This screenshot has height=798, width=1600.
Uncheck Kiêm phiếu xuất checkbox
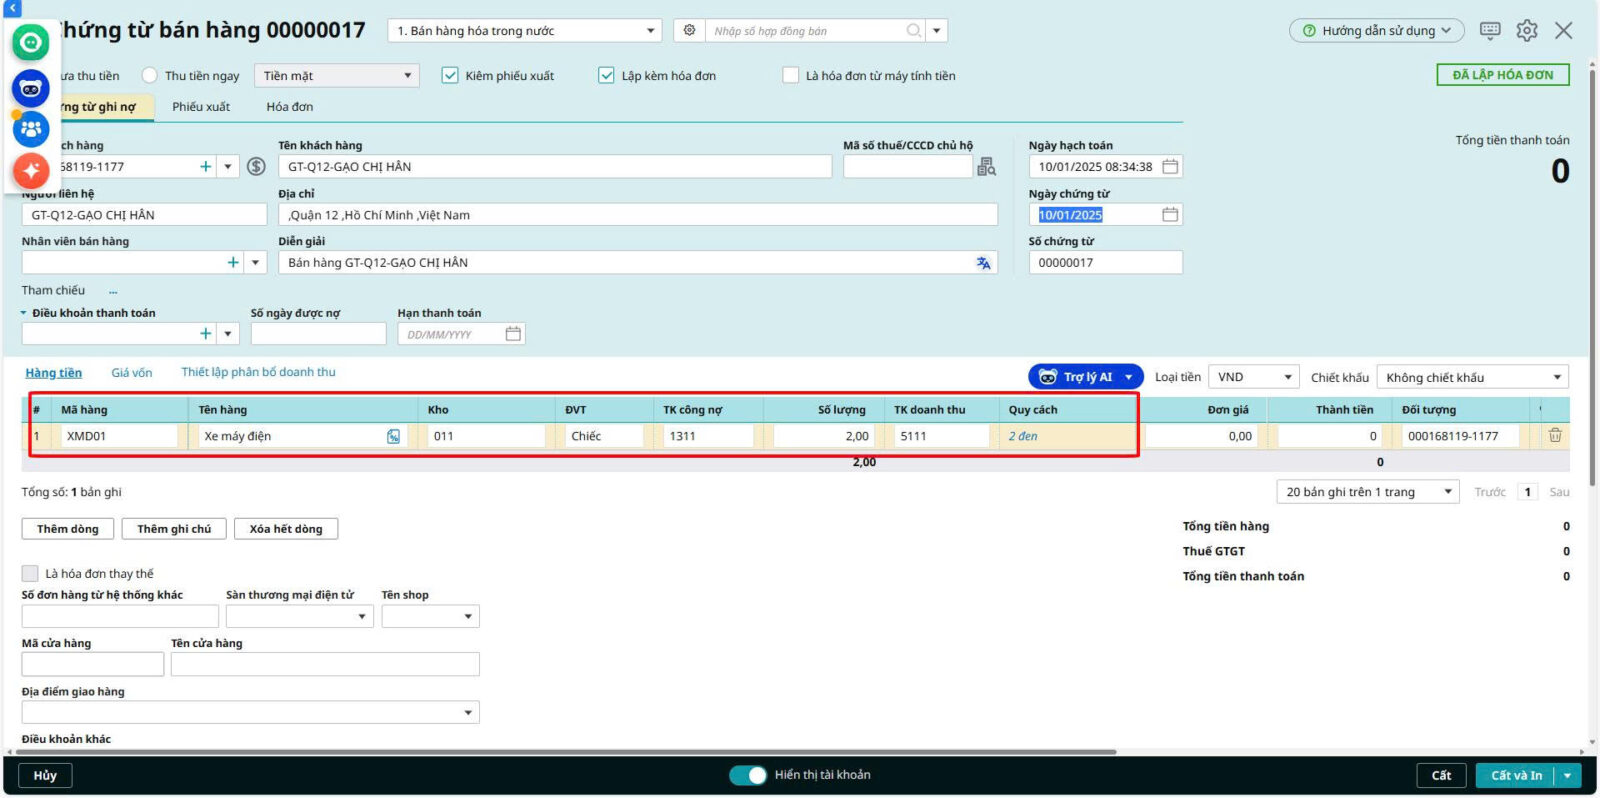pos(450,76)
